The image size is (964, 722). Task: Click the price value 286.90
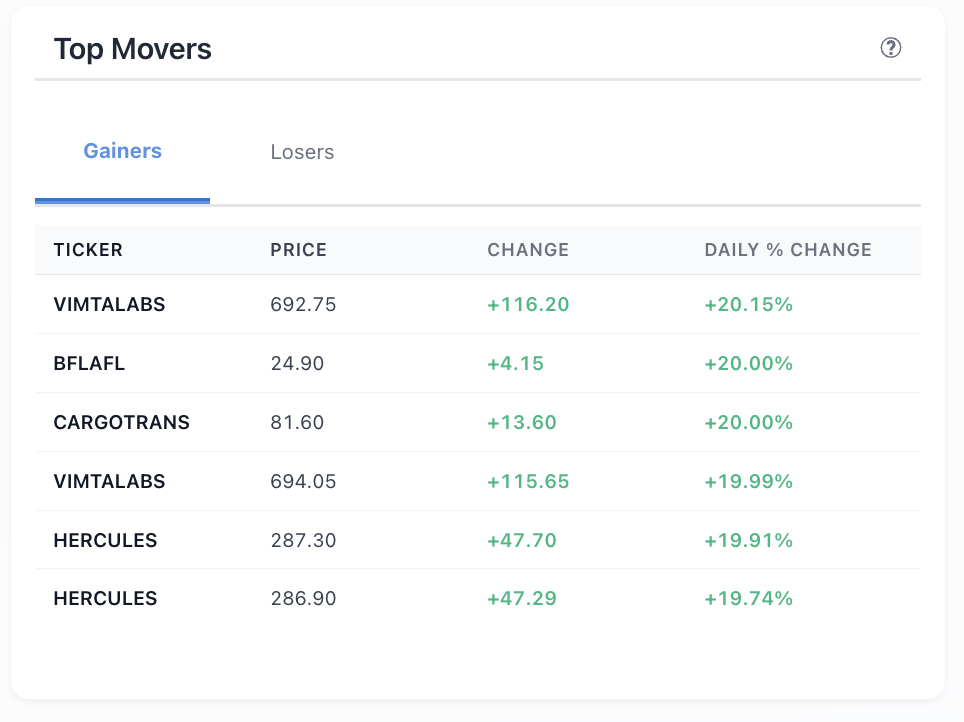(x=303, y=598)
